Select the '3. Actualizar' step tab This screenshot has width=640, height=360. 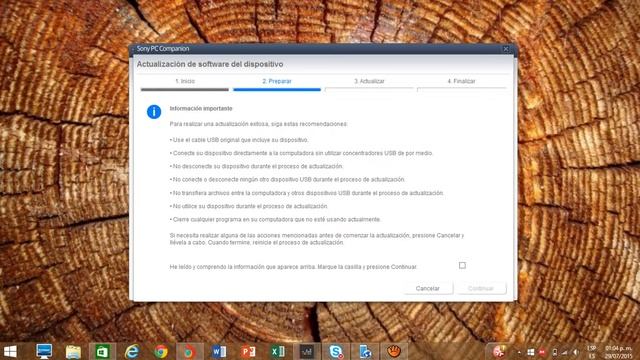tap(369, 81)
